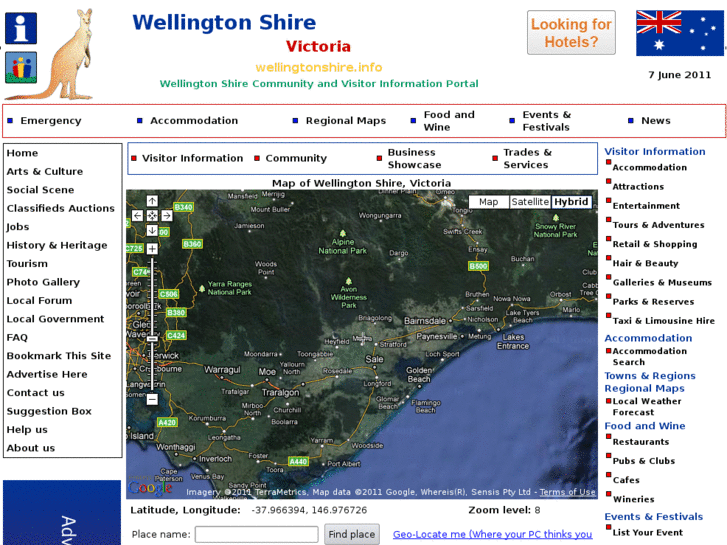Switch map view to Map
This screenshot has height=545, width=727.
(489, 202)
